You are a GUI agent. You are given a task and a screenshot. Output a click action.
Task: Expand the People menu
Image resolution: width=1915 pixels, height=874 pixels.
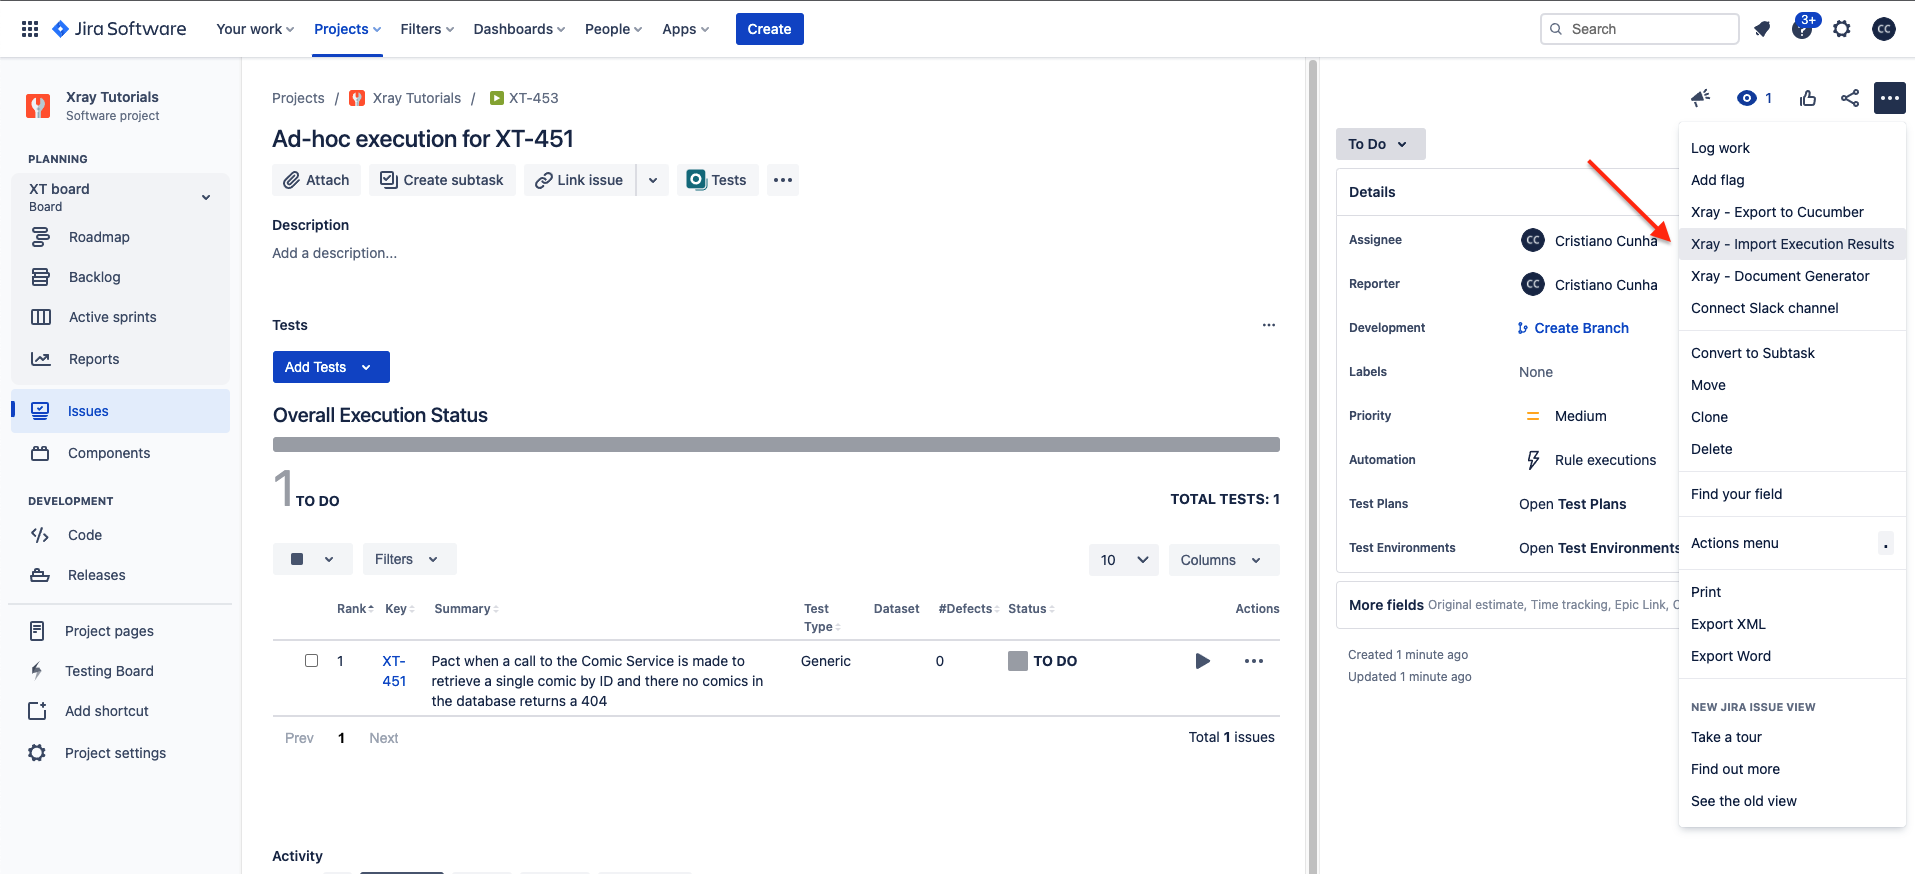point(613,29)
